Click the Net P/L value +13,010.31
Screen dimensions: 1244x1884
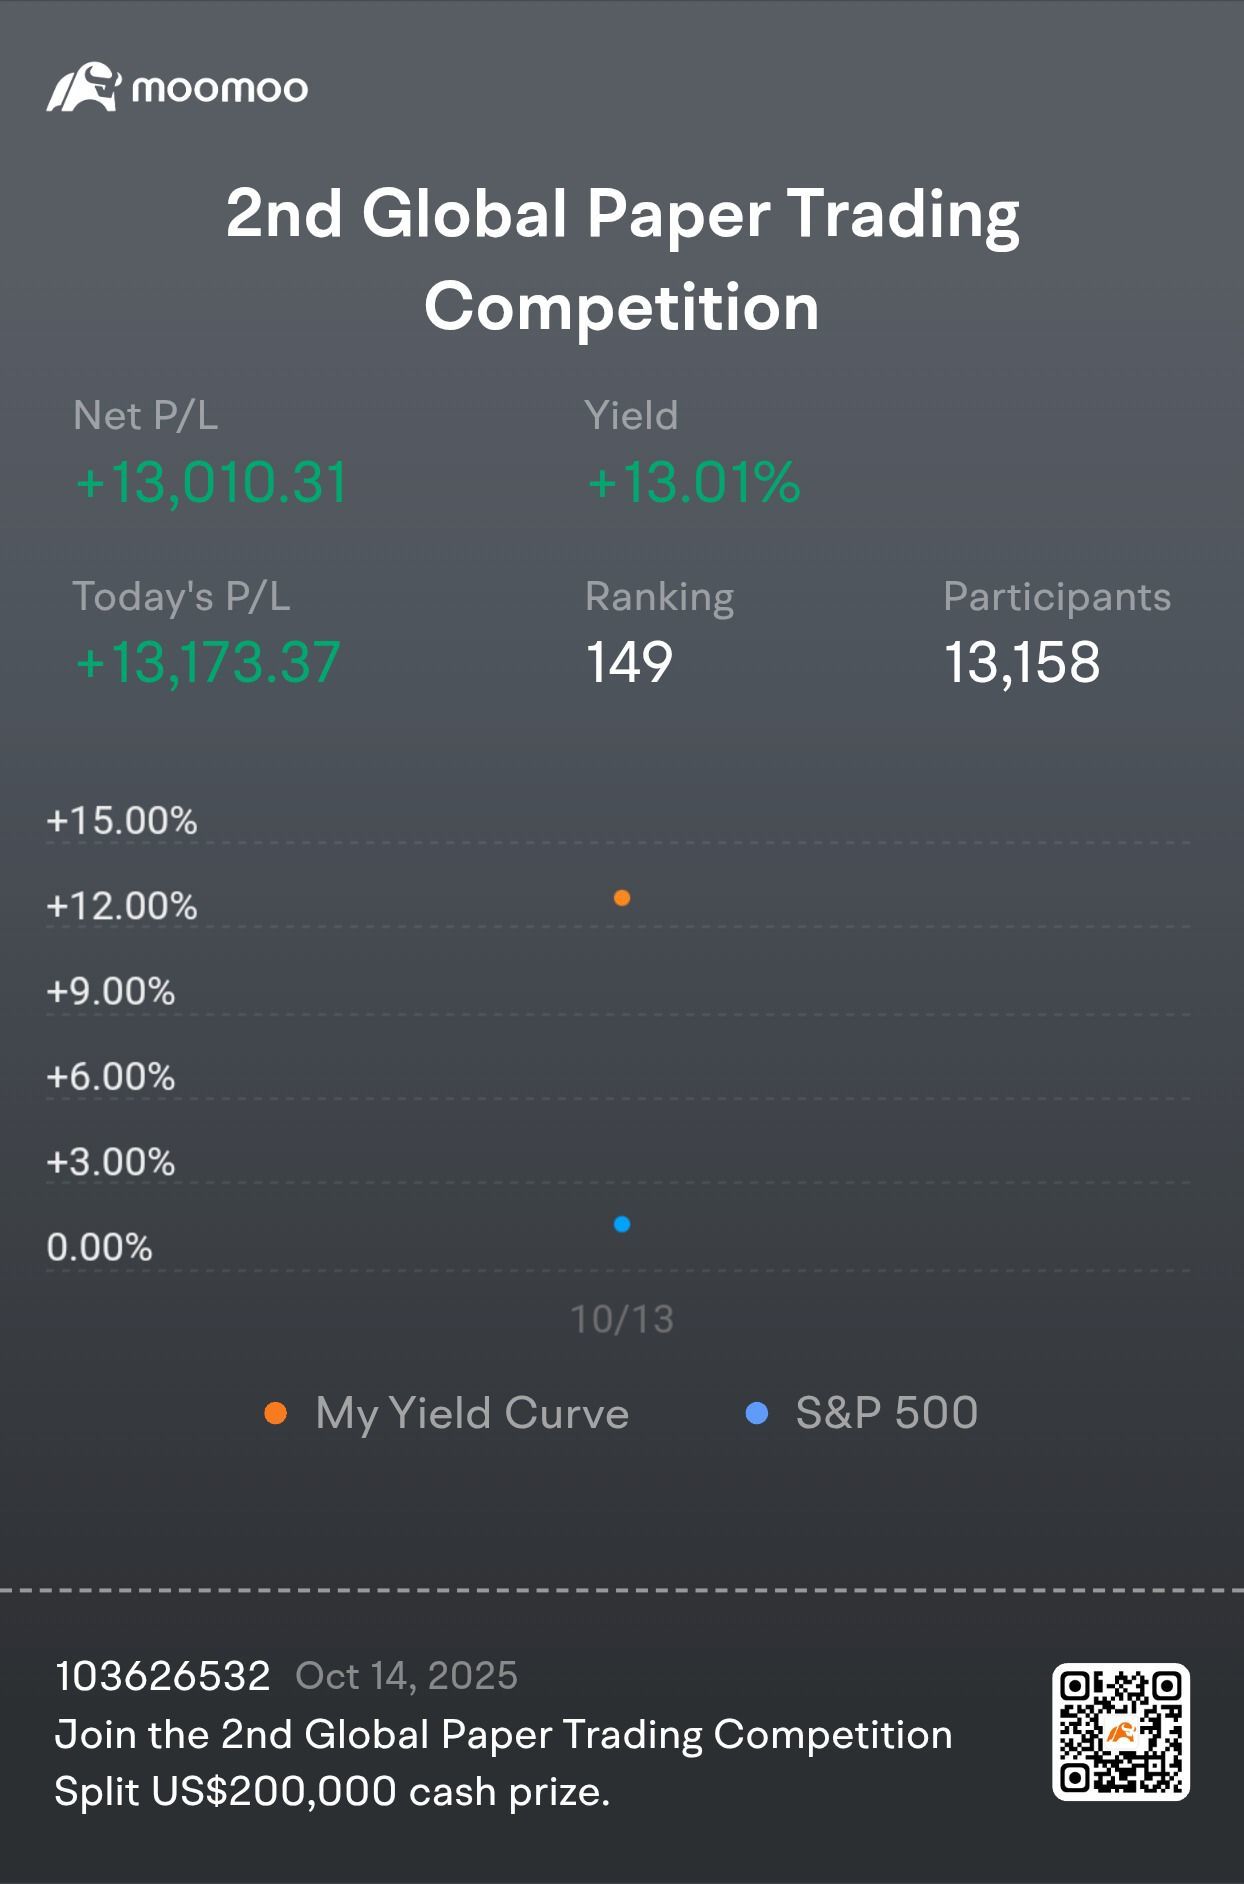coord(211,483)
